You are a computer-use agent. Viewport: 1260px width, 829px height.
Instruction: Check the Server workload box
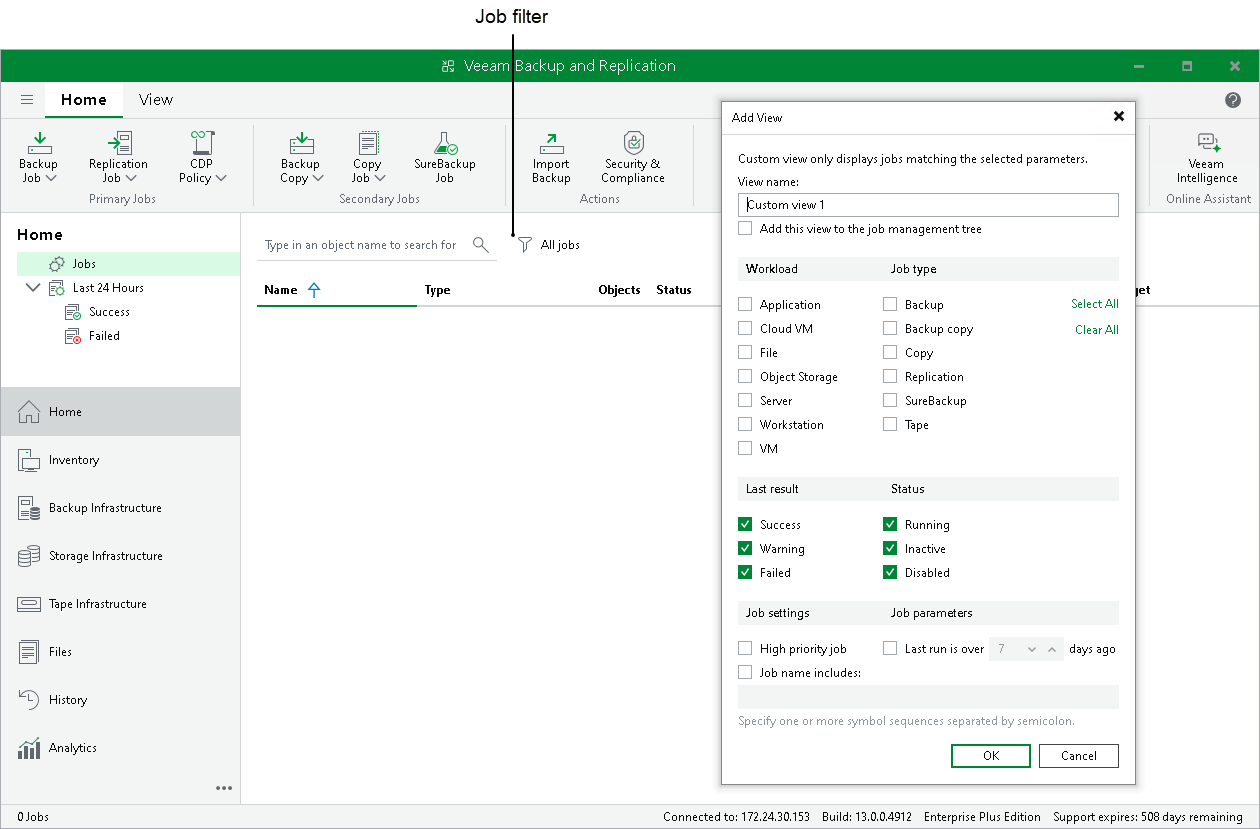pyautogui.click(x=745, y=400)
